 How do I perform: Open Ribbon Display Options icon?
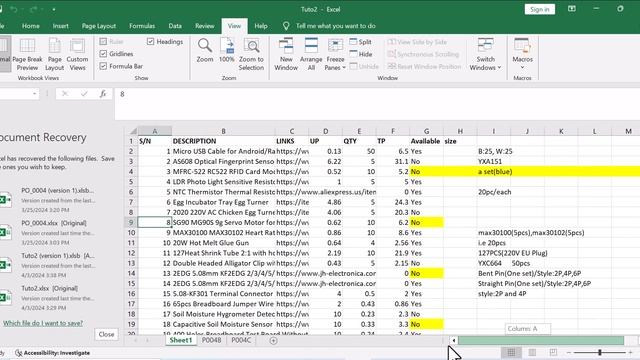pyautogui.click(x=572, y=9)
